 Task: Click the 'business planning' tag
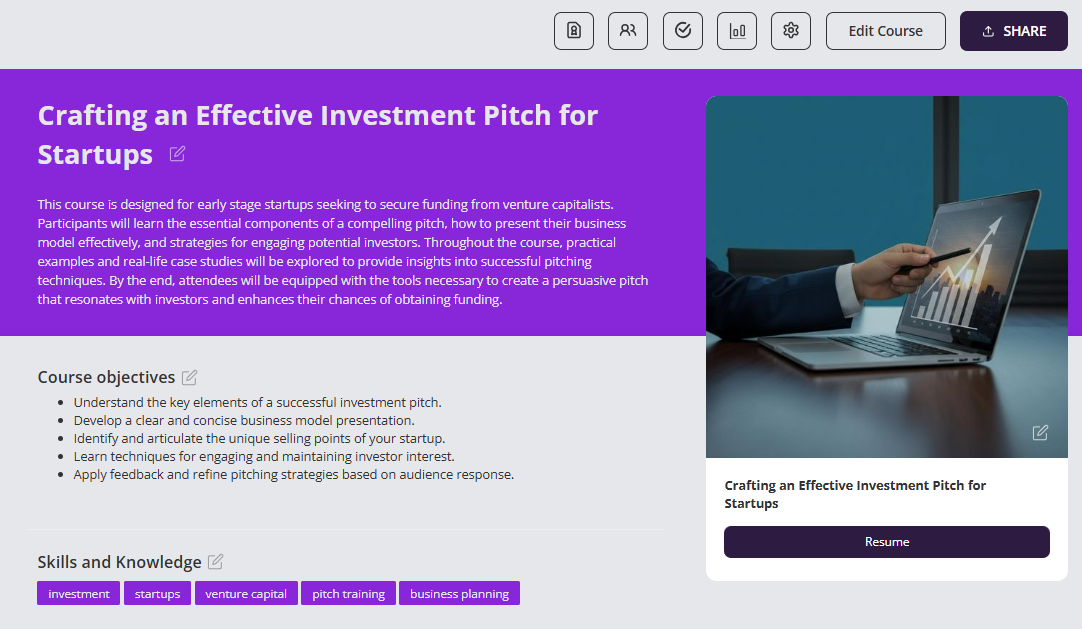pyautogui.click(x=459, y=594)
